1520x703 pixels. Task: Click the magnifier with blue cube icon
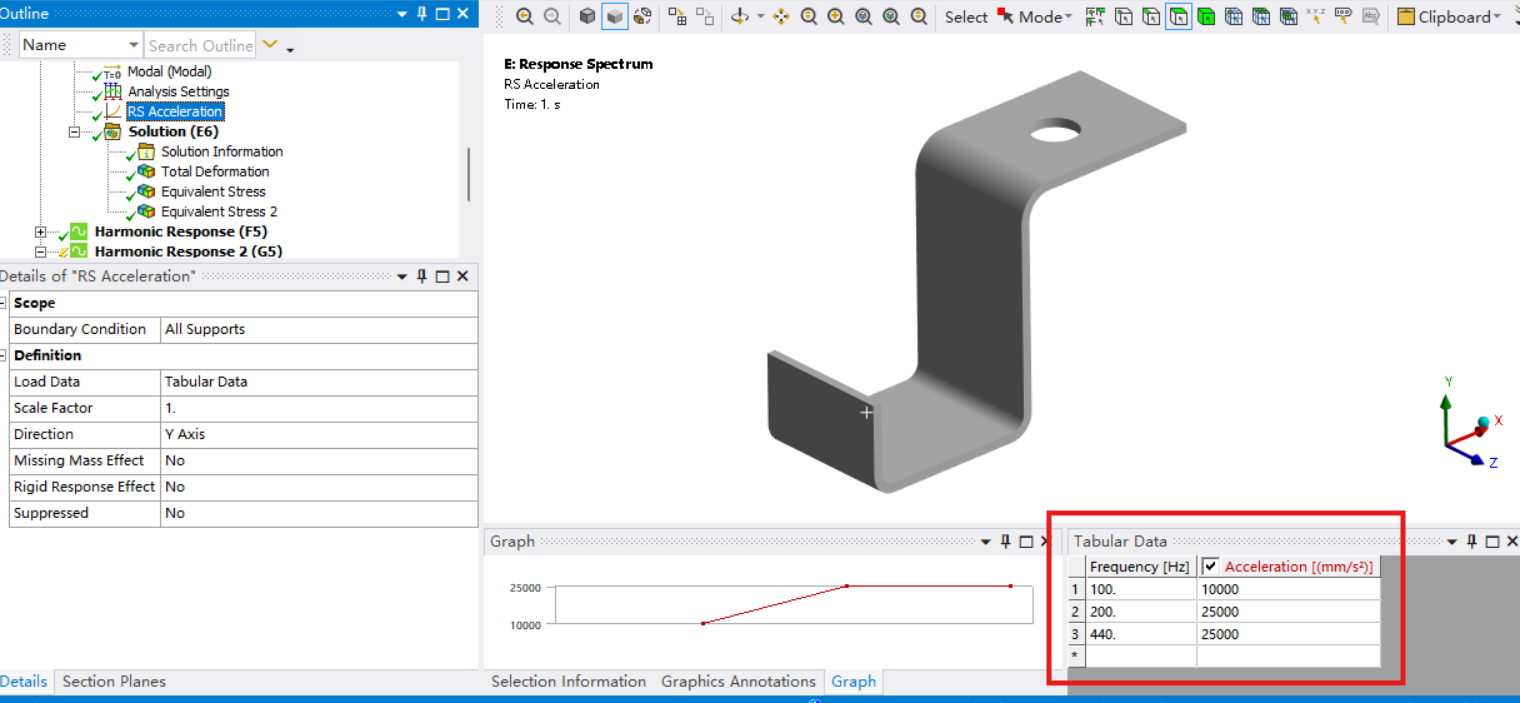(863, 17)
